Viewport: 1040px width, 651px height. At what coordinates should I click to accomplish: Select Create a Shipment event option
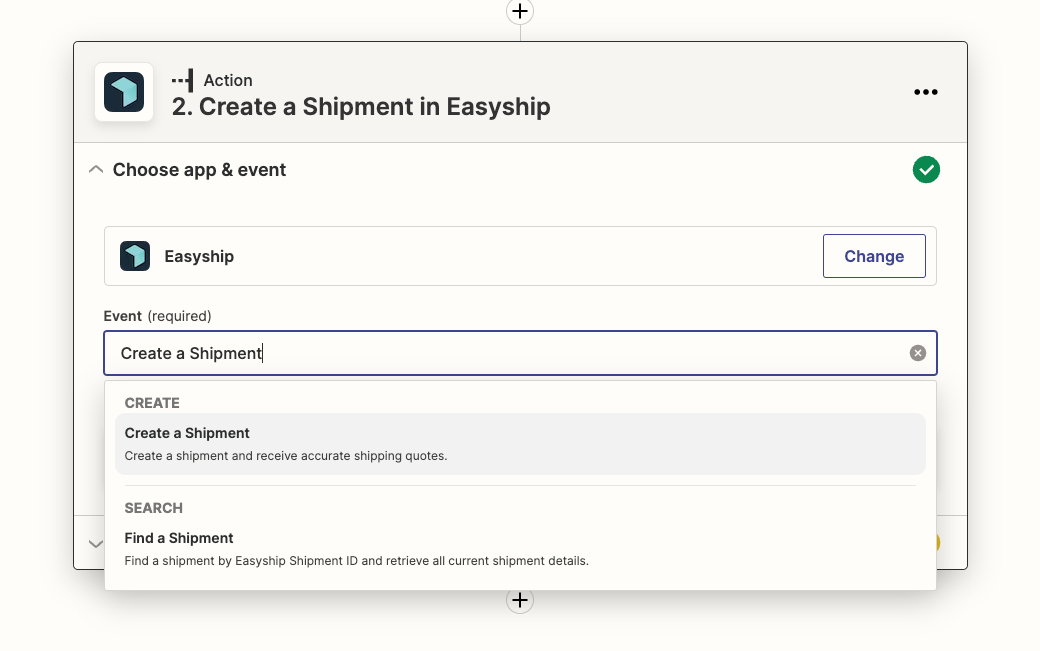(520, 444)
